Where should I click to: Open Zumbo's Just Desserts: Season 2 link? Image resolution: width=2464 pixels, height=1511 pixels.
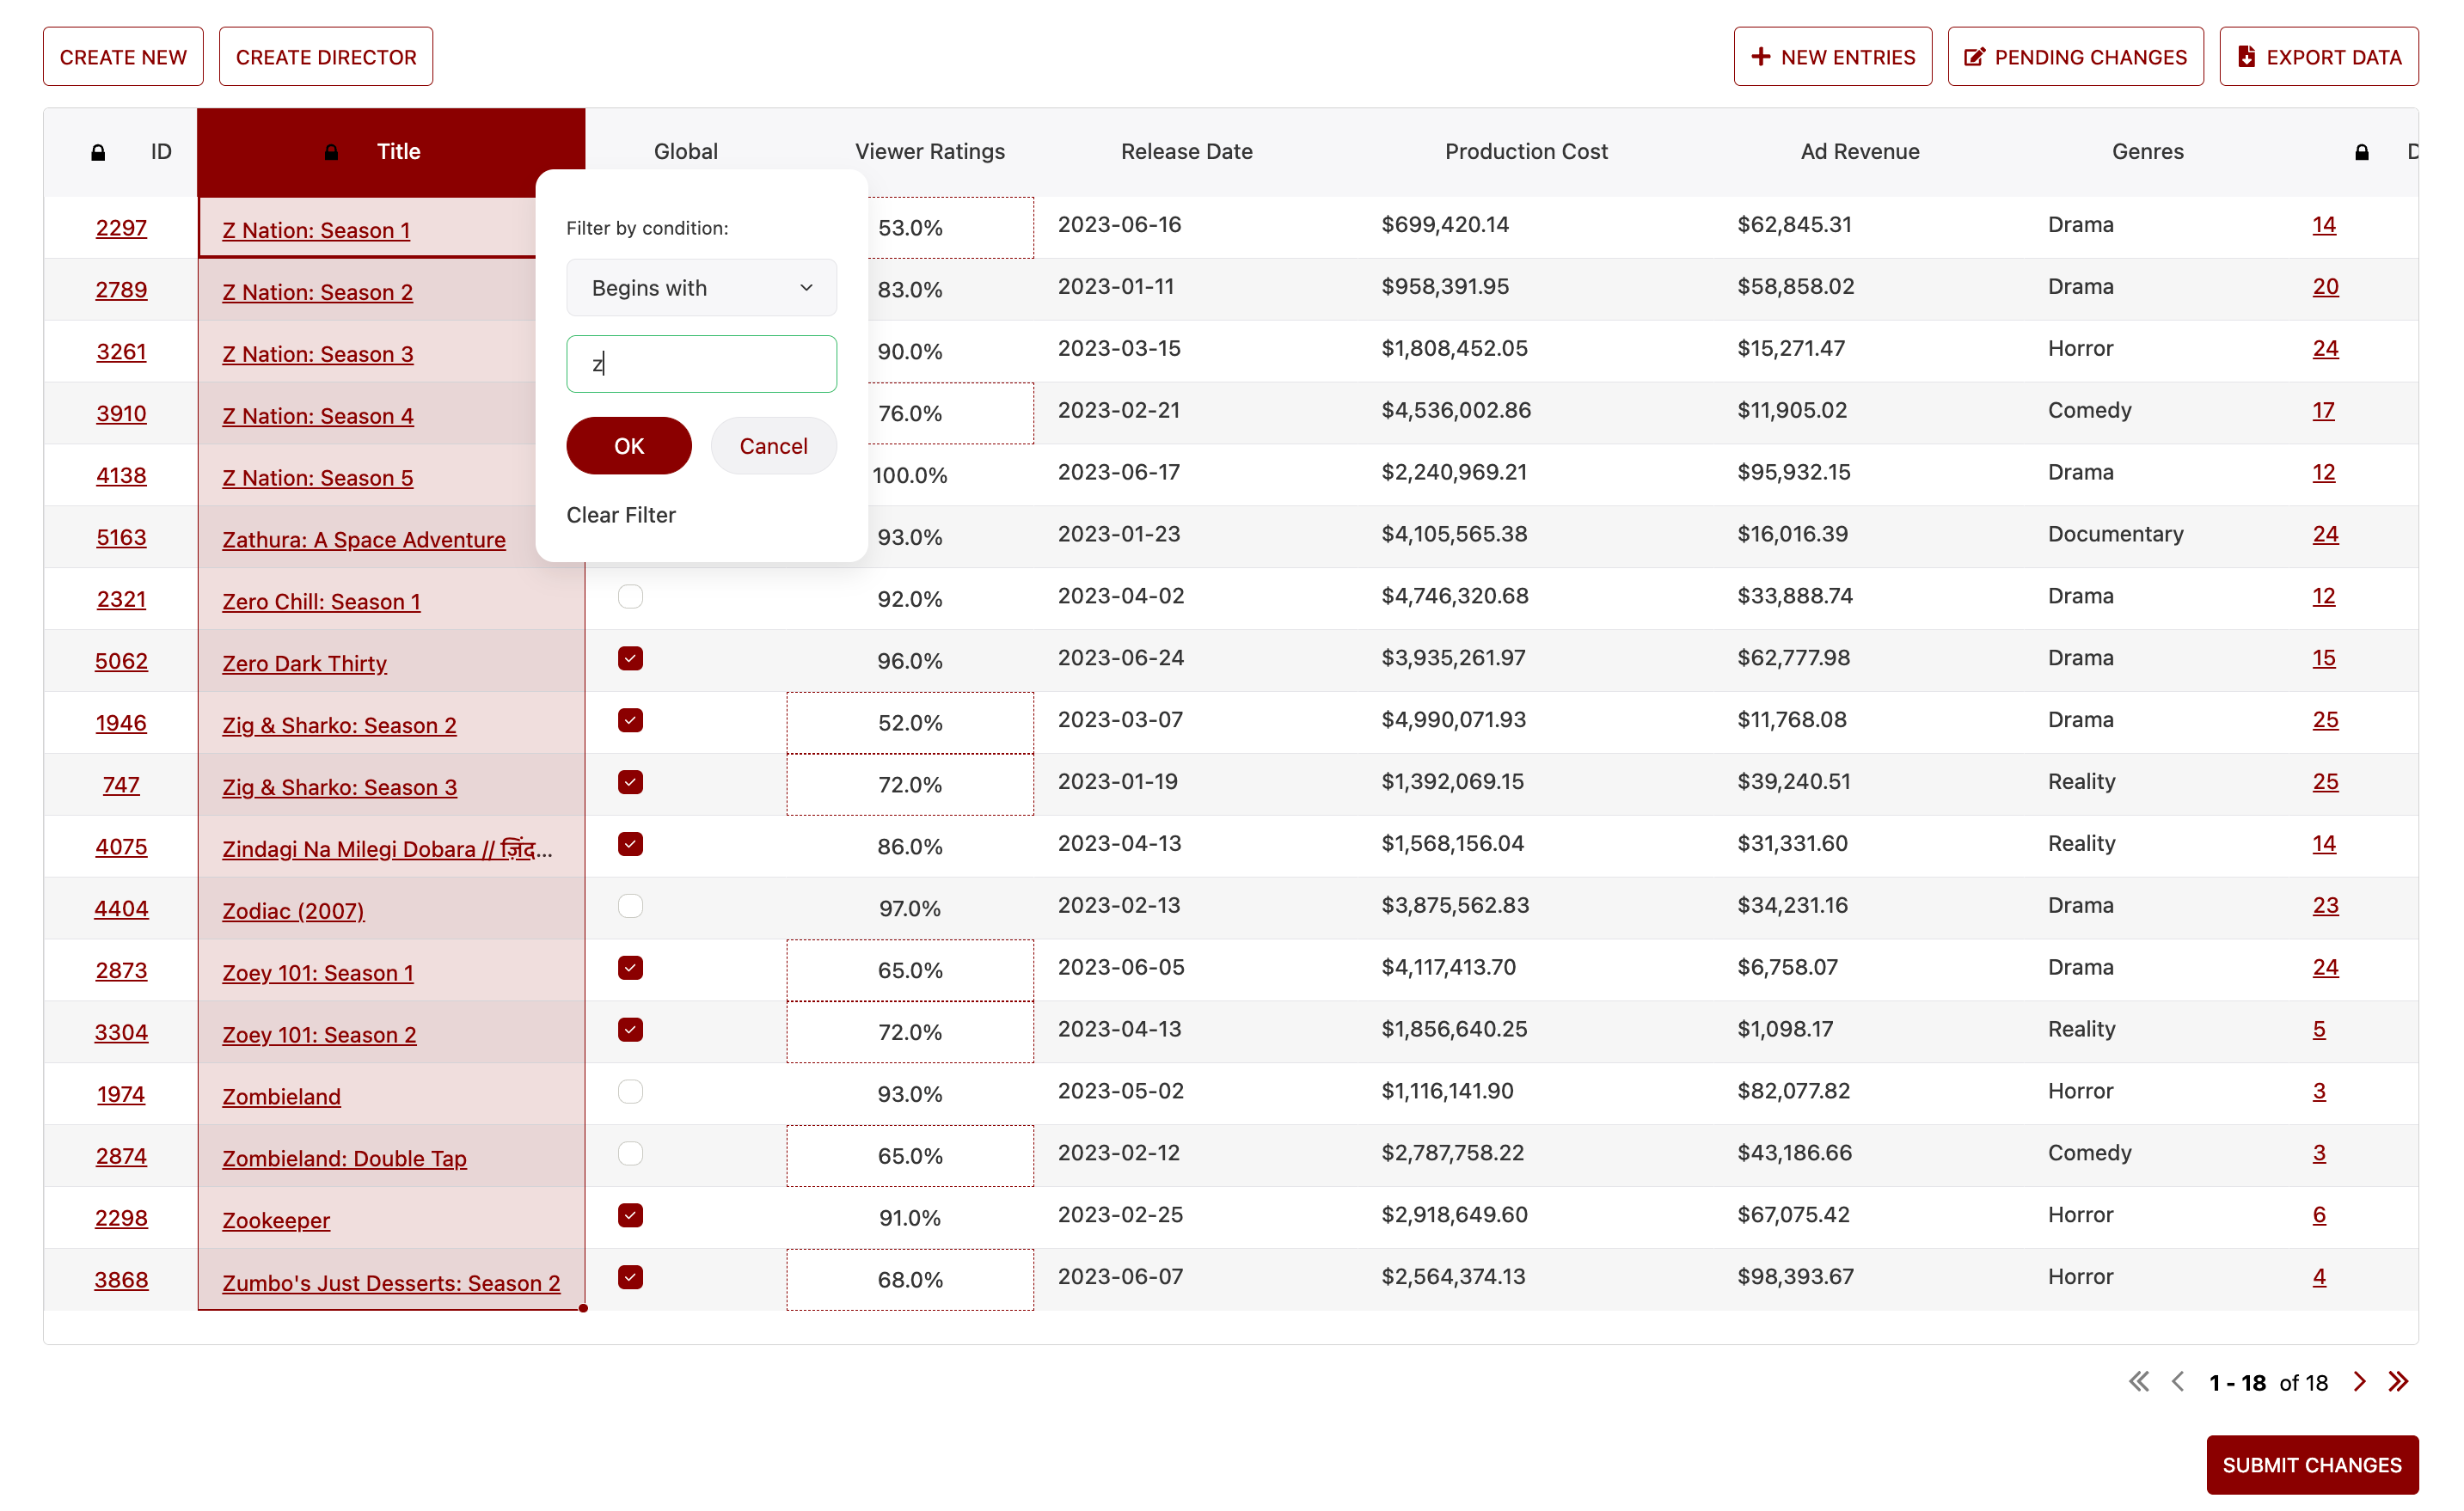click(x=391, y=1283)
